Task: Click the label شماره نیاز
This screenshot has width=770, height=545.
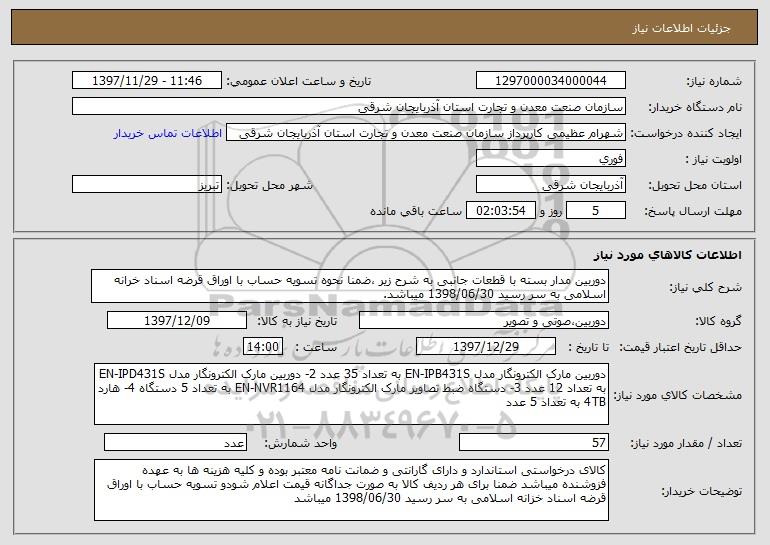Action: tap(714, 82)
